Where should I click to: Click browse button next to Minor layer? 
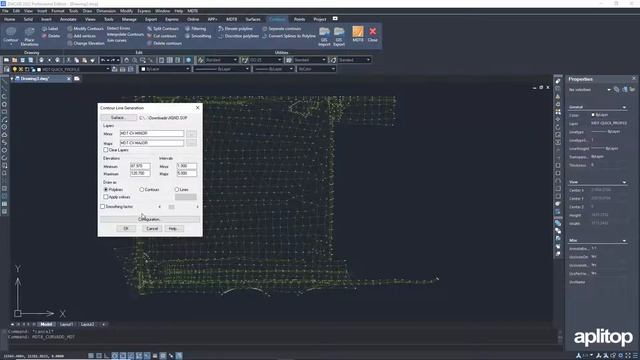[x=191, y=133]
